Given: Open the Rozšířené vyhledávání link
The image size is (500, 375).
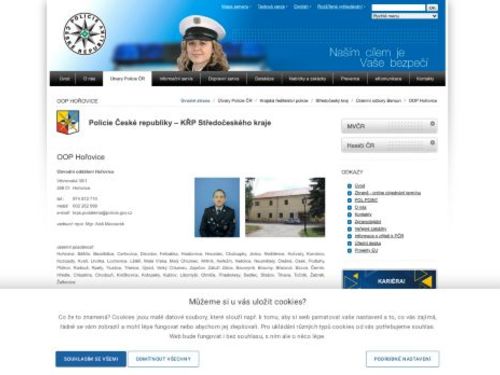Looking at the screenshot, I should coord(339,7).
